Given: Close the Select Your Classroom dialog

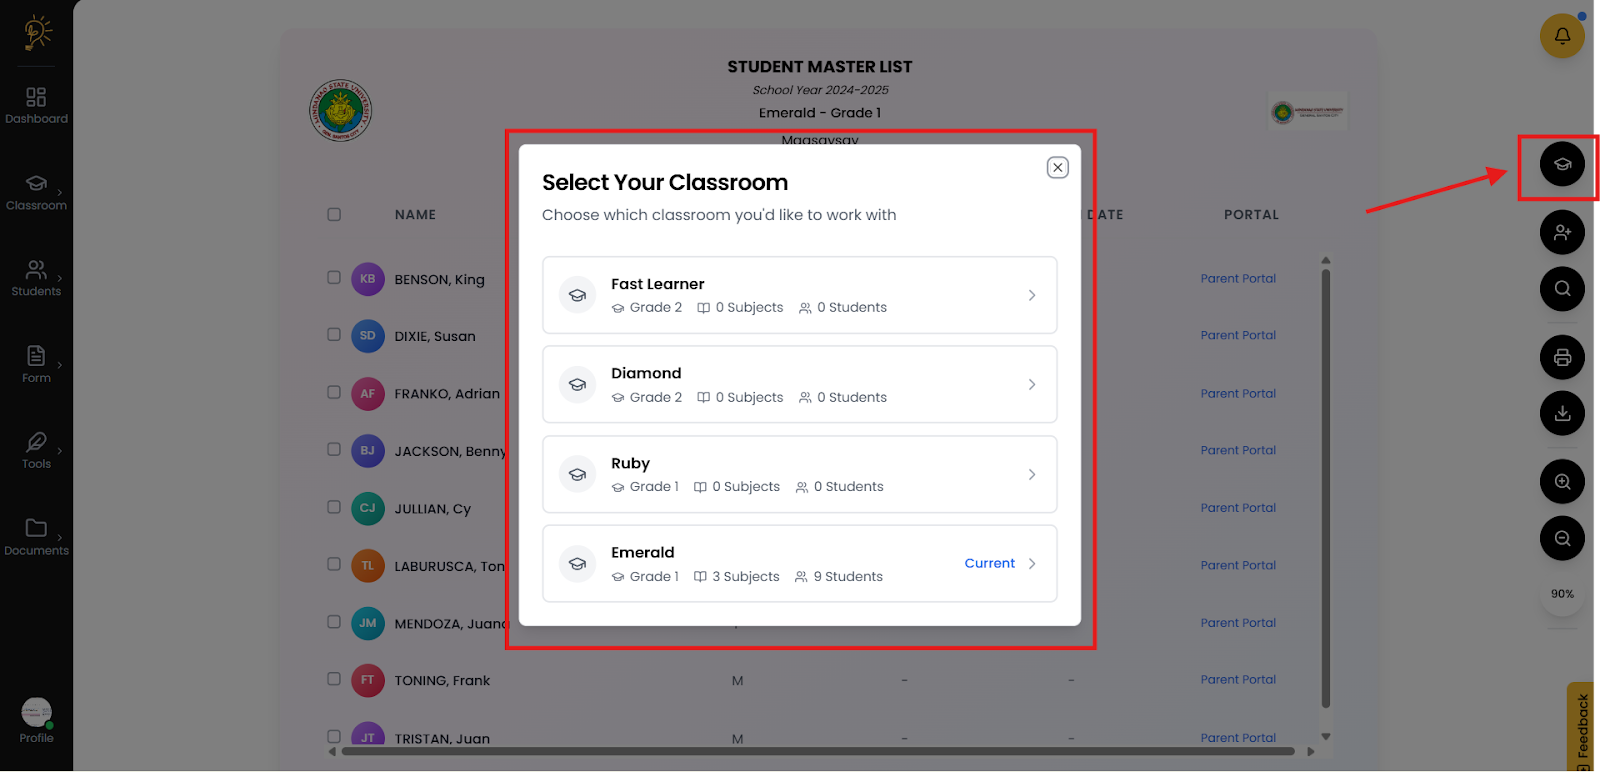Looking at the screenshot, I should coord(1057,168).
